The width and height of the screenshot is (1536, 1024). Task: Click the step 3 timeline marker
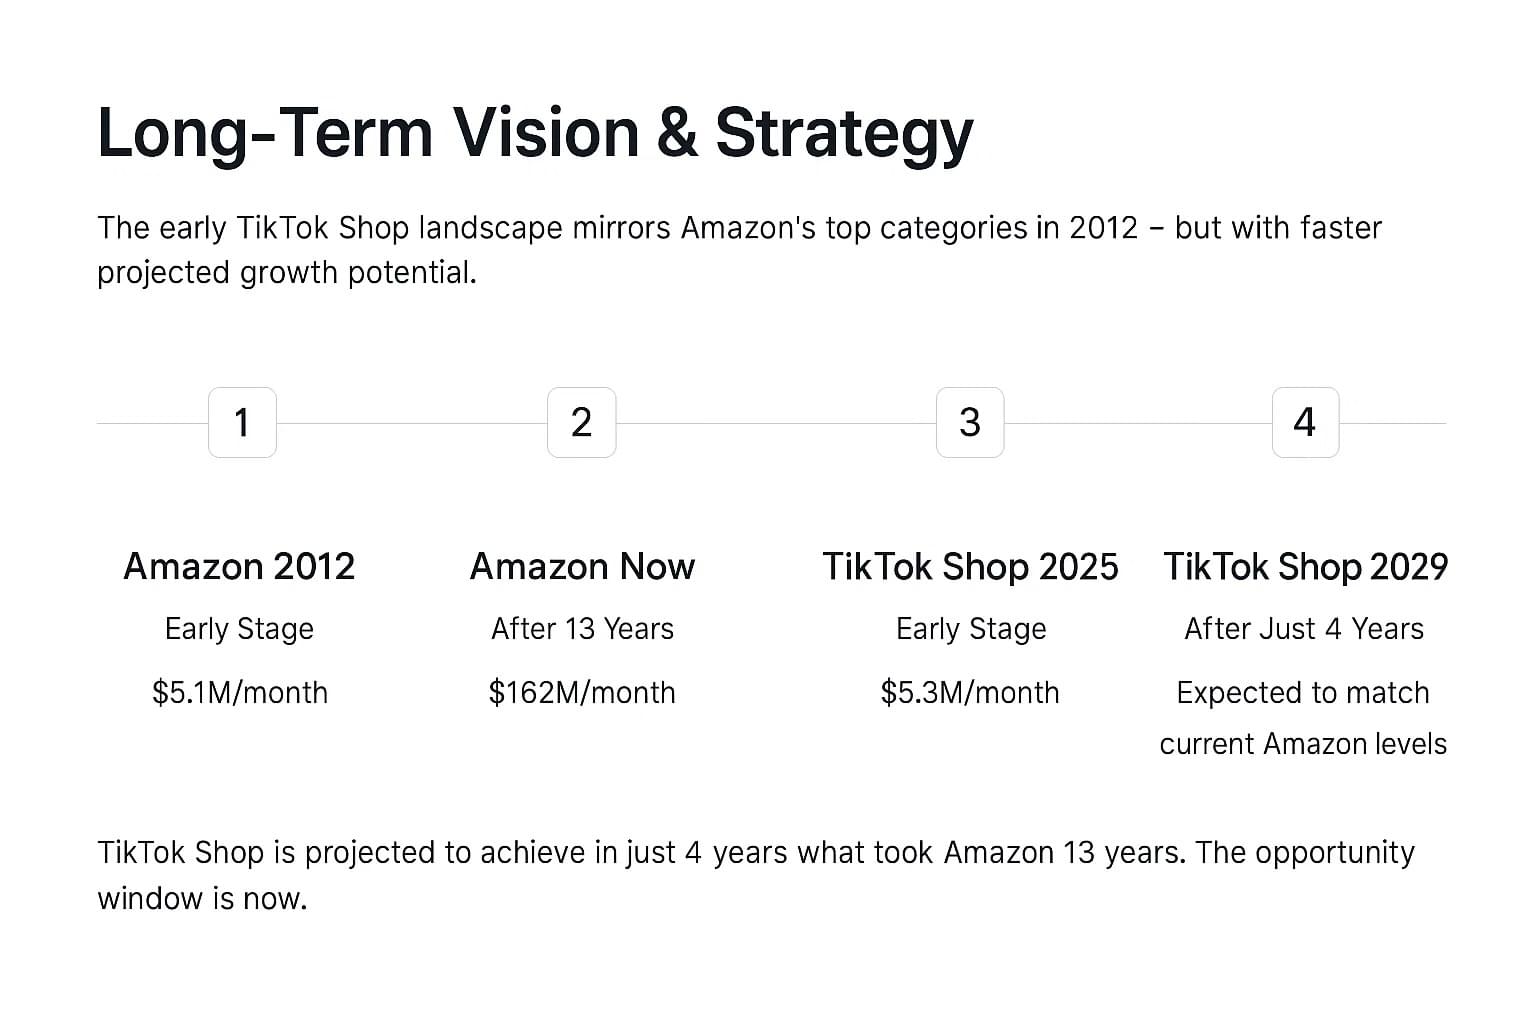point(969,423)
